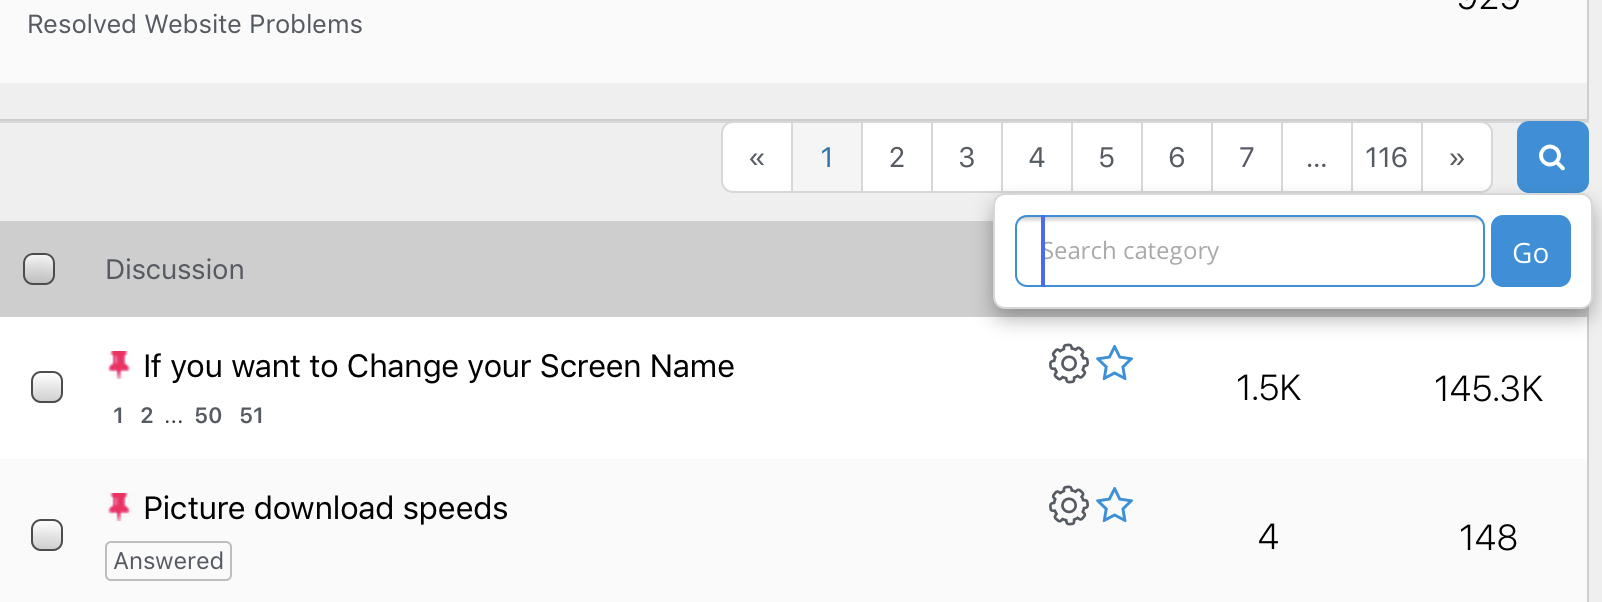
Task: Open If you want to Change your Screen Name
Action: point(439,367)
